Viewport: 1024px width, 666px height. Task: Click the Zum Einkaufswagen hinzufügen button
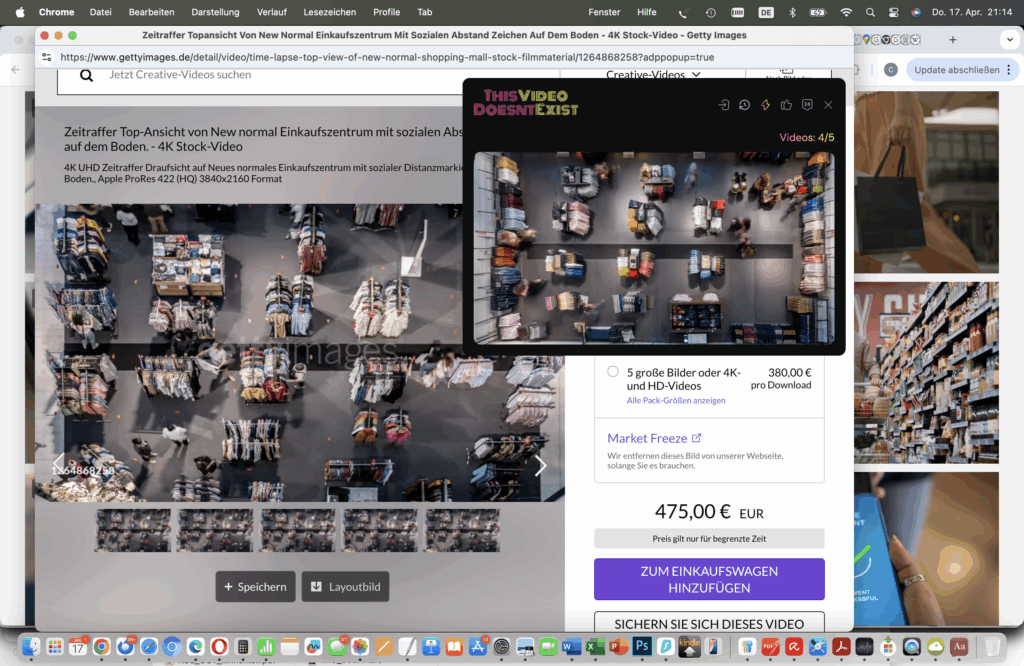click(709, 579)
